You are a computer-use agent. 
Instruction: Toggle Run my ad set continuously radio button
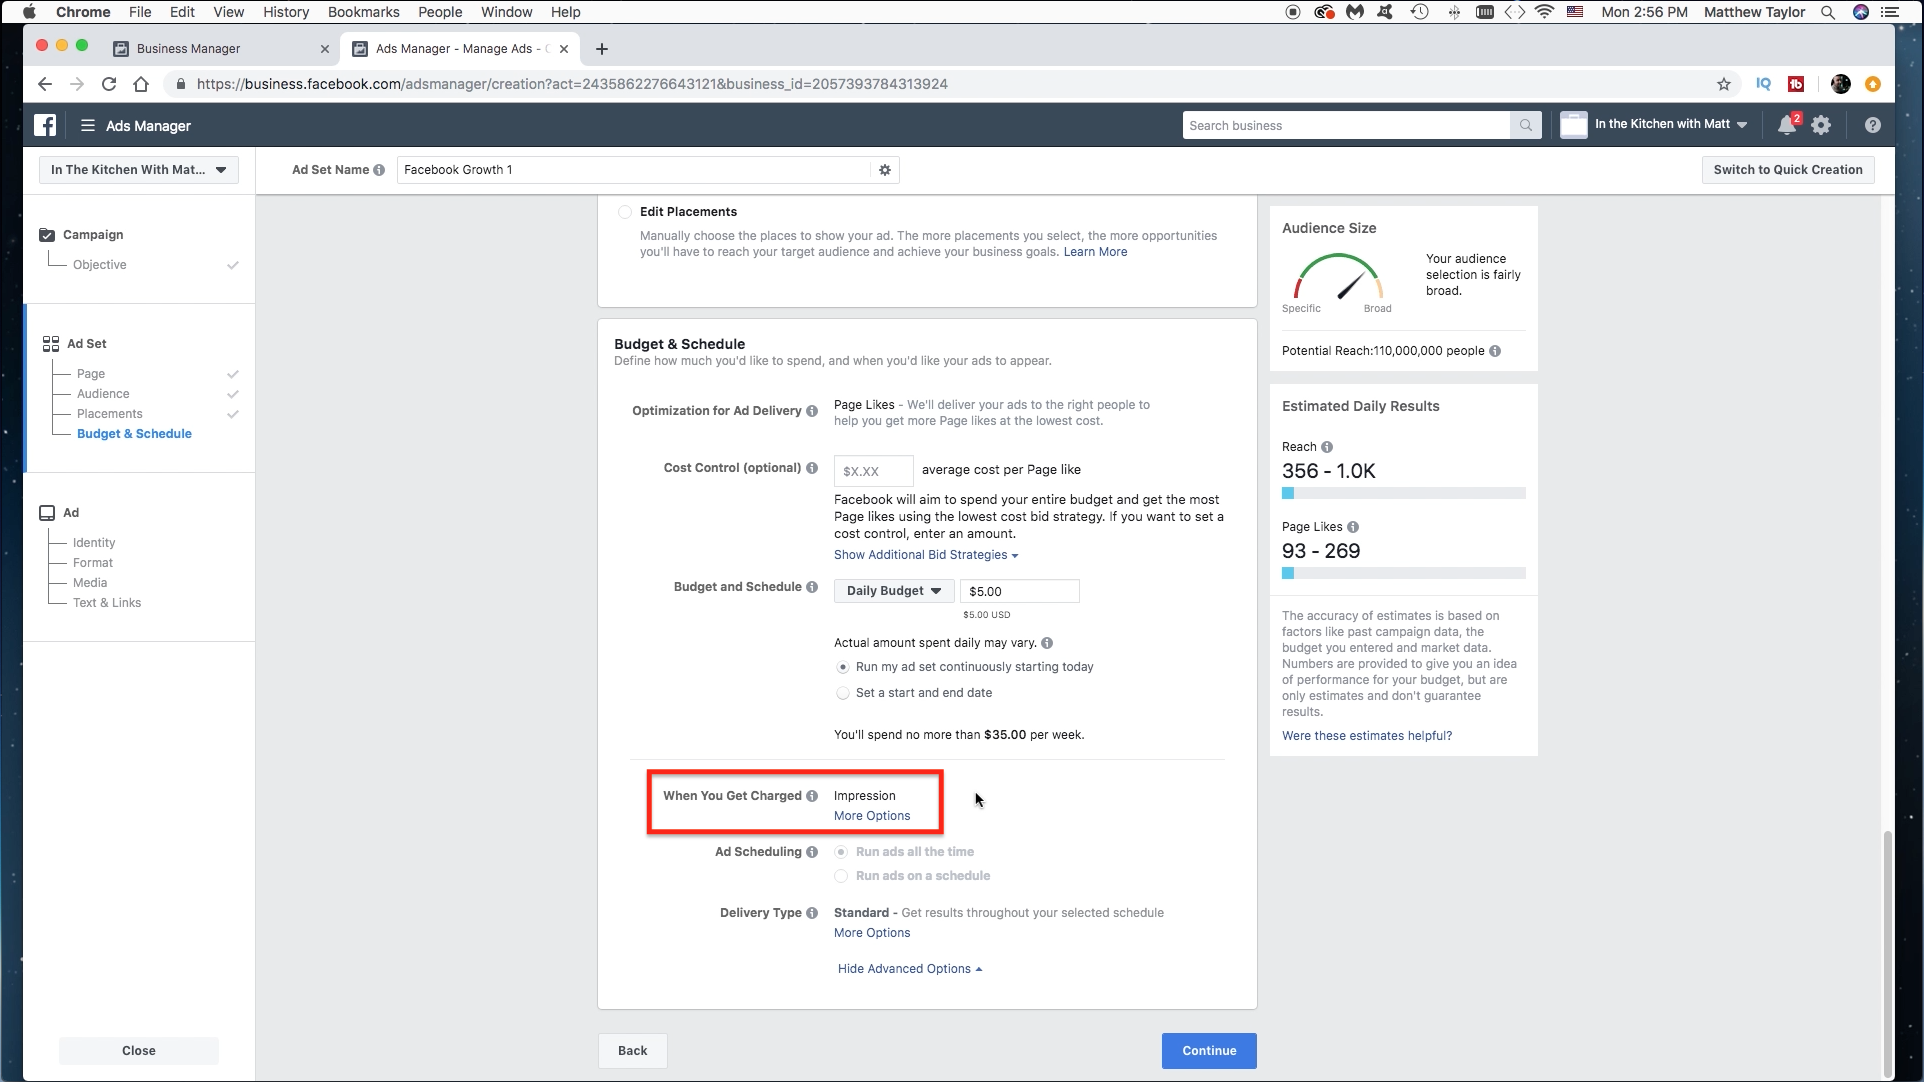pyautogui.click(x=843, y=666)
